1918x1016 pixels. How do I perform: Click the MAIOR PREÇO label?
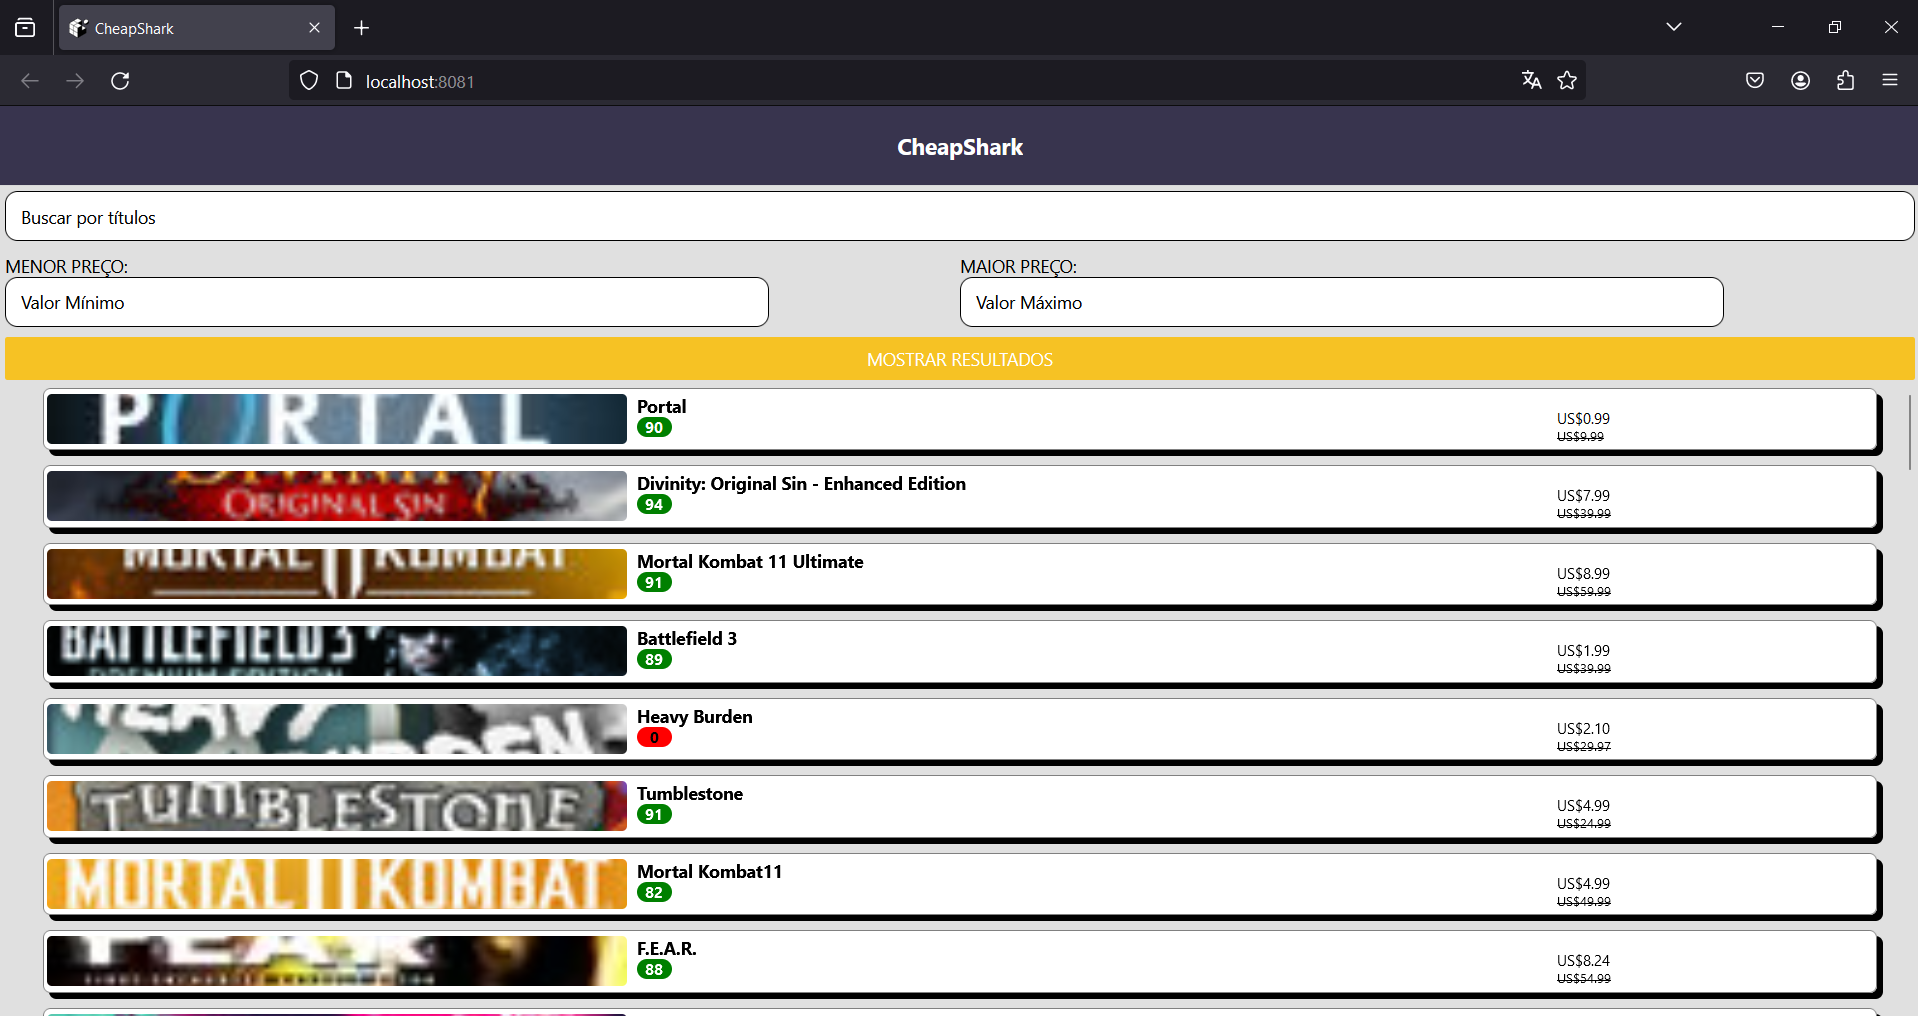(x=1018, y=267)
